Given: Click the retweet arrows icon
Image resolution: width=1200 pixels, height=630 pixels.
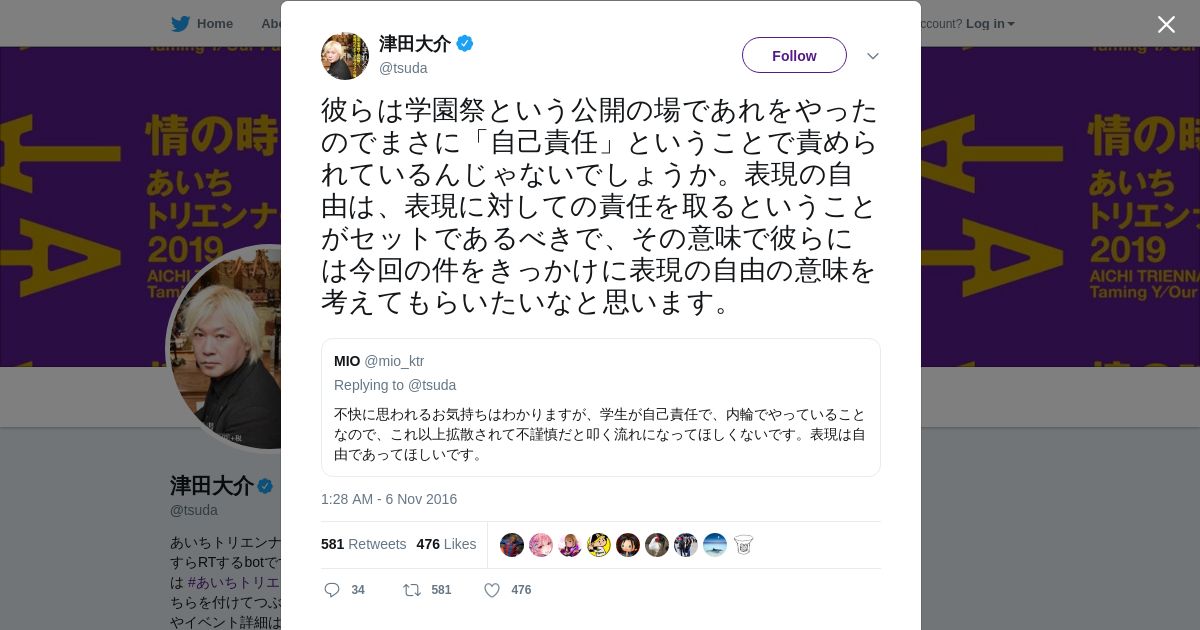Looking at the screenshot, I should [411, 590].
